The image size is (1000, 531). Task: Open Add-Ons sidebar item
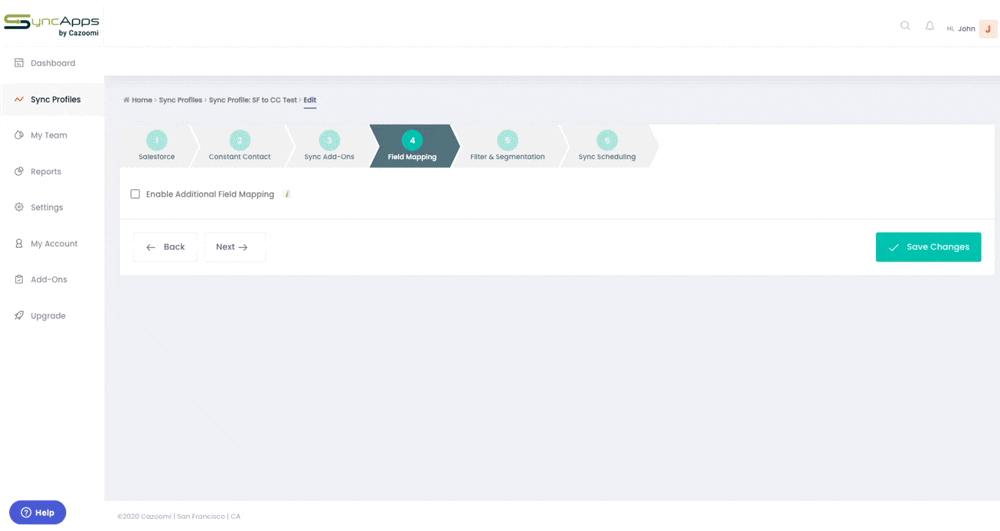pyautogui.click(x=52, y=279)
